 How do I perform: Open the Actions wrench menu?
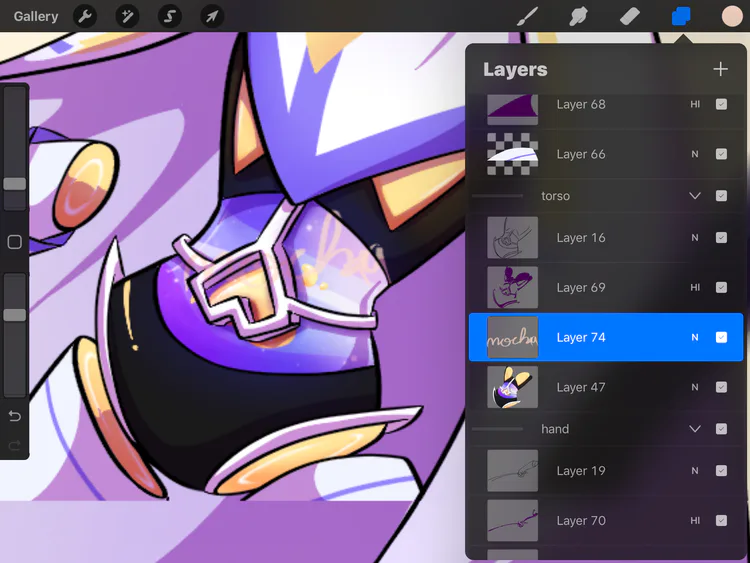(x=85, y=16)
